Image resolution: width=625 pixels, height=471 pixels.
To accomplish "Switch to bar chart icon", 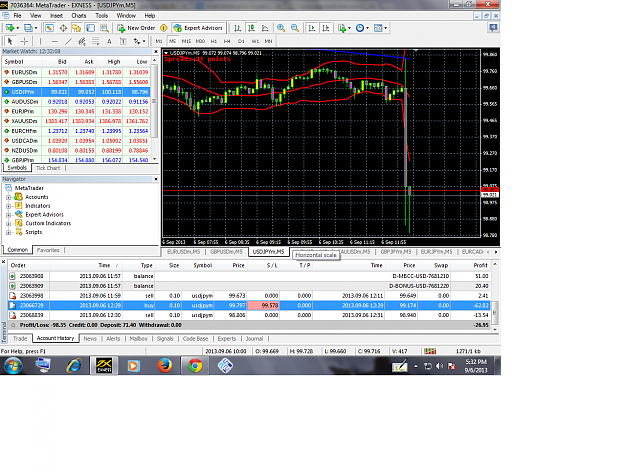I will tap(238, 28).
